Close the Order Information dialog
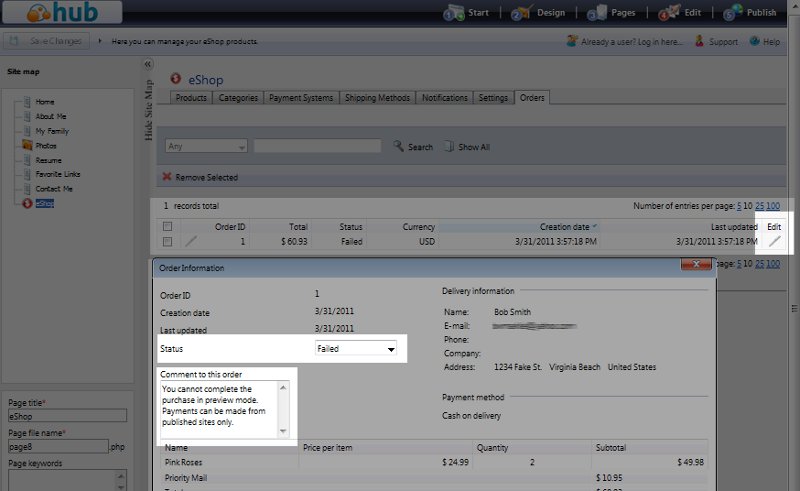 [695, 266]
